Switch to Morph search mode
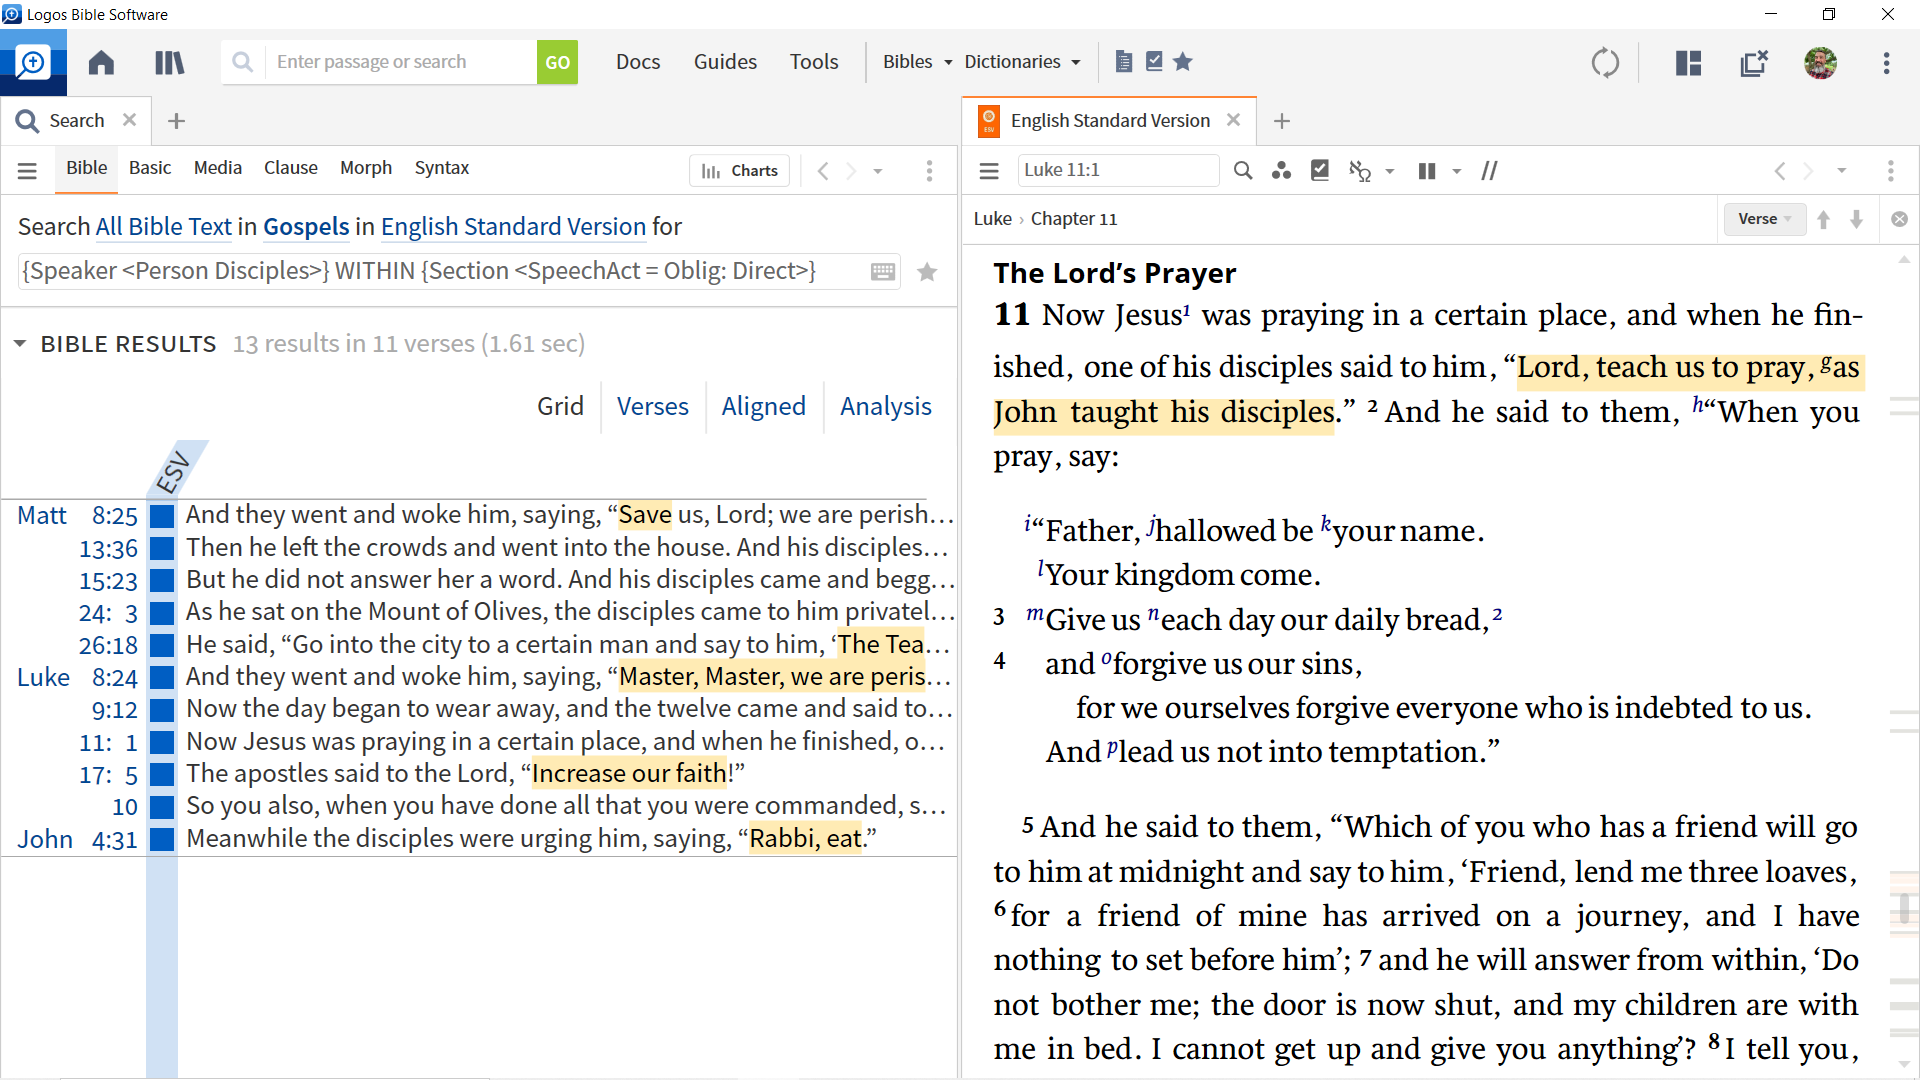This screenshot has height=1080, width=1920. click(x=364, y=167)
